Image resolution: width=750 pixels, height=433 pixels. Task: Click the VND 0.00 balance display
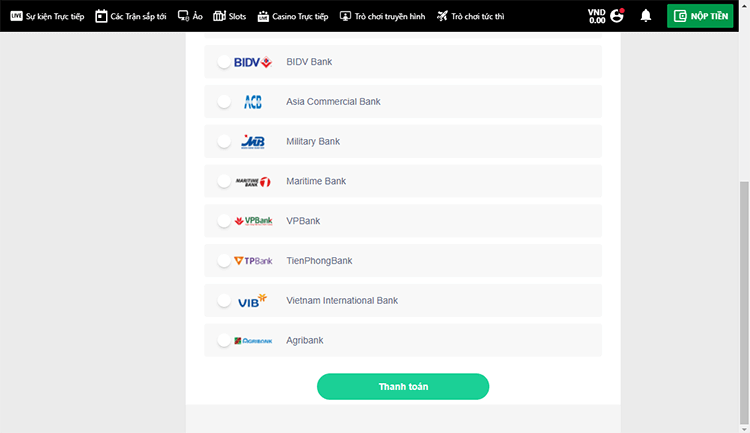click(x=596, y=16)
